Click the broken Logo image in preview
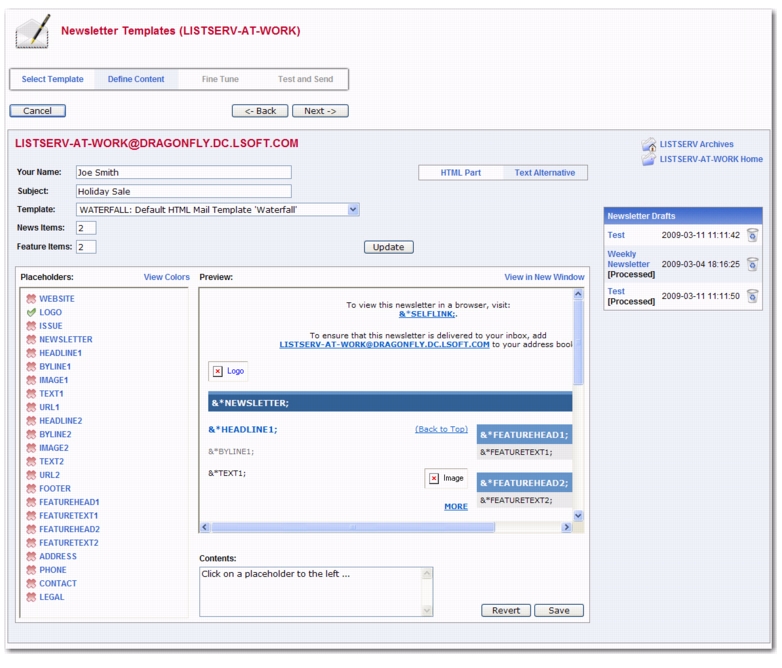 [x=228, y=371]
